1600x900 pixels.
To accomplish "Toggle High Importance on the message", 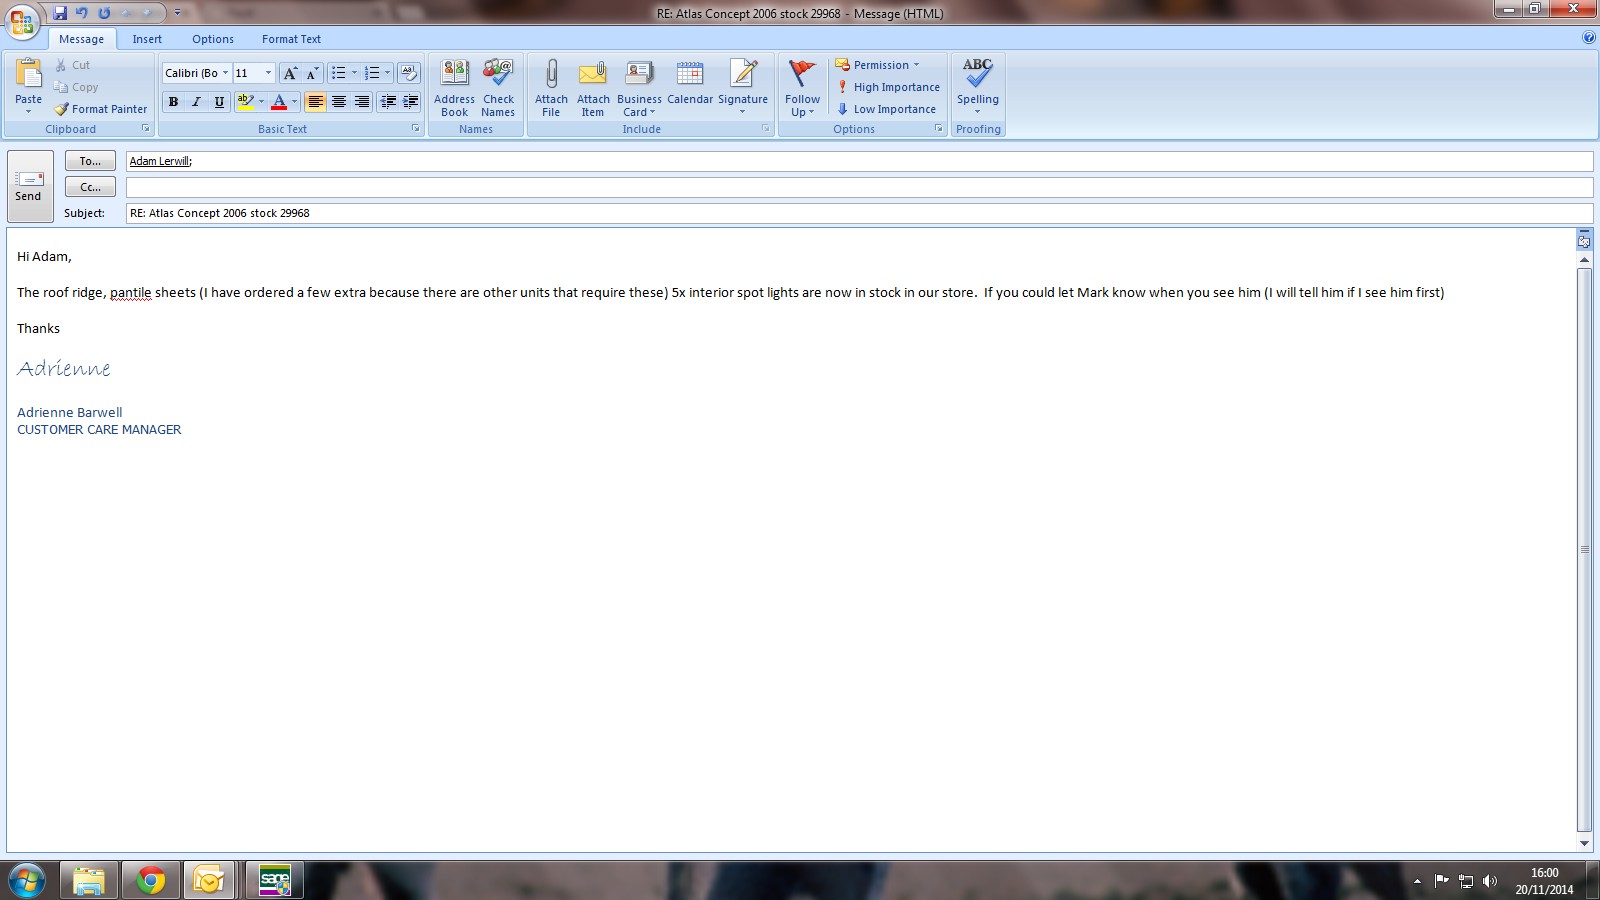I will click(888, 87).
